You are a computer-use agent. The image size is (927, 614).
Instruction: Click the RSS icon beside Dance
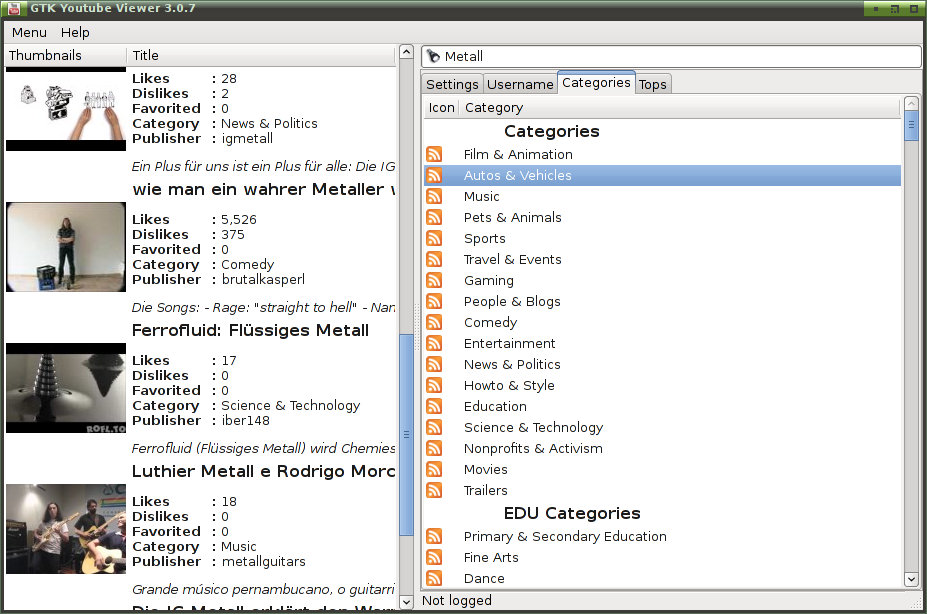[434, 578]
